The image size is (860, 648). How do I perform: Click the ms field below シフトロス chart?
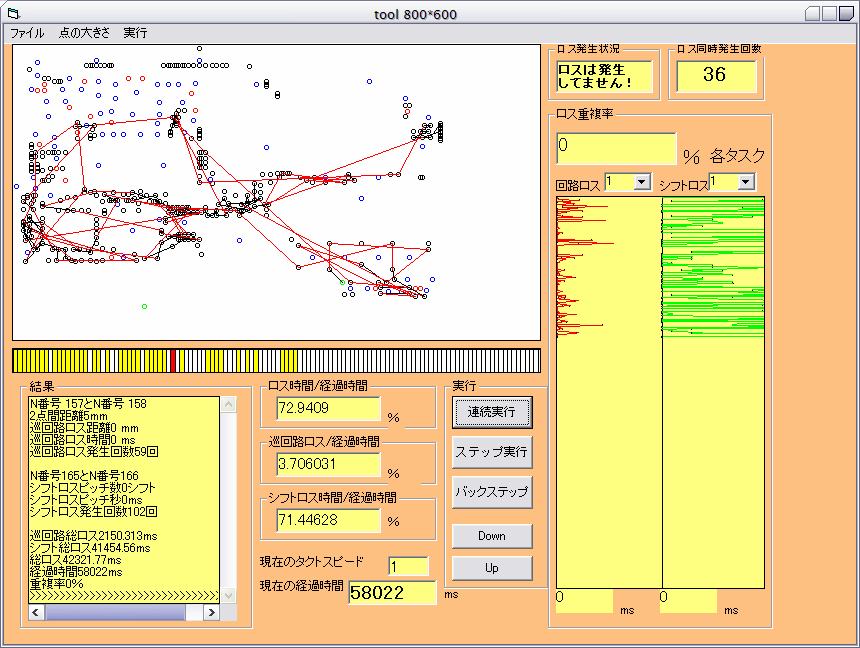tap(688, 601)
